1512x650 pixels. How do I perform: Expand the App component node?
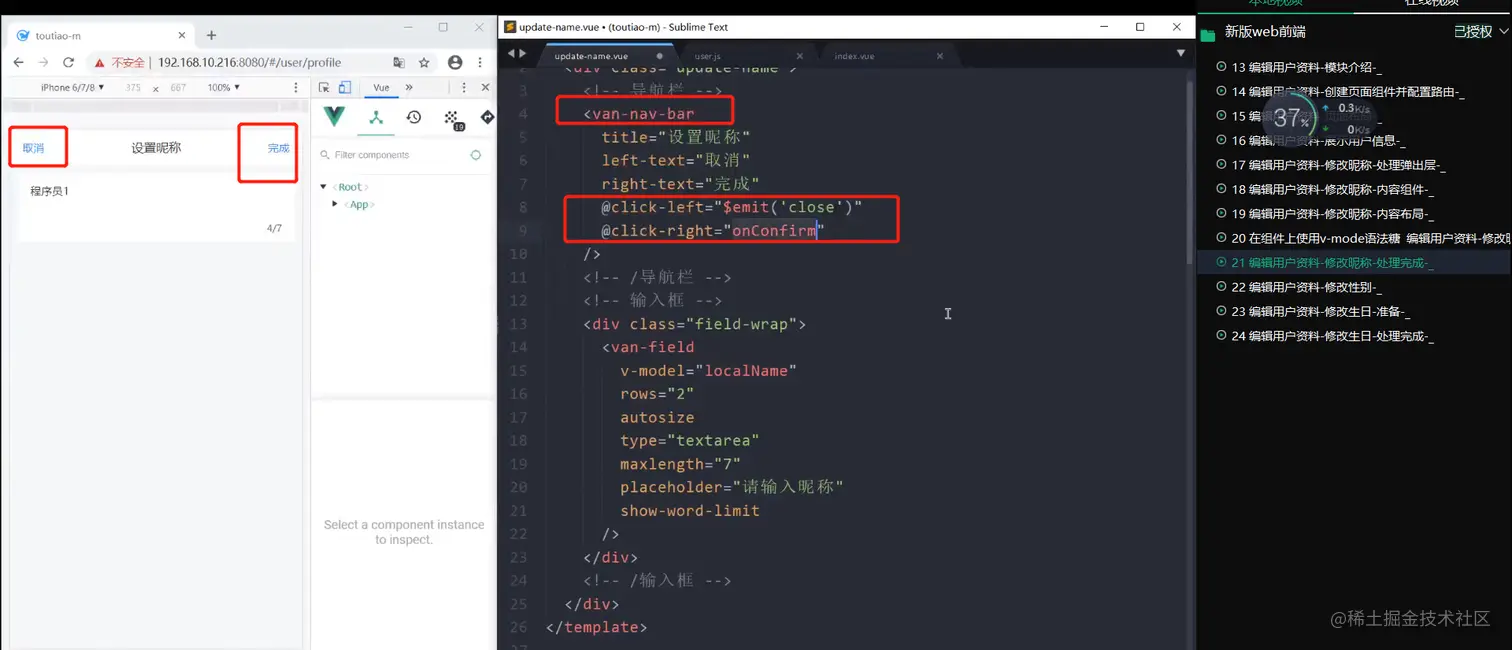[335, 204]
